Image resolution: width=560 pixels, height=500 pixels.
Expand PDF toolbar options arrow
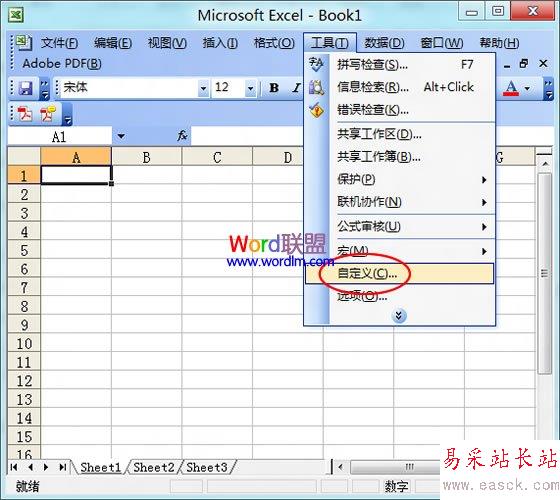[68, 115]
